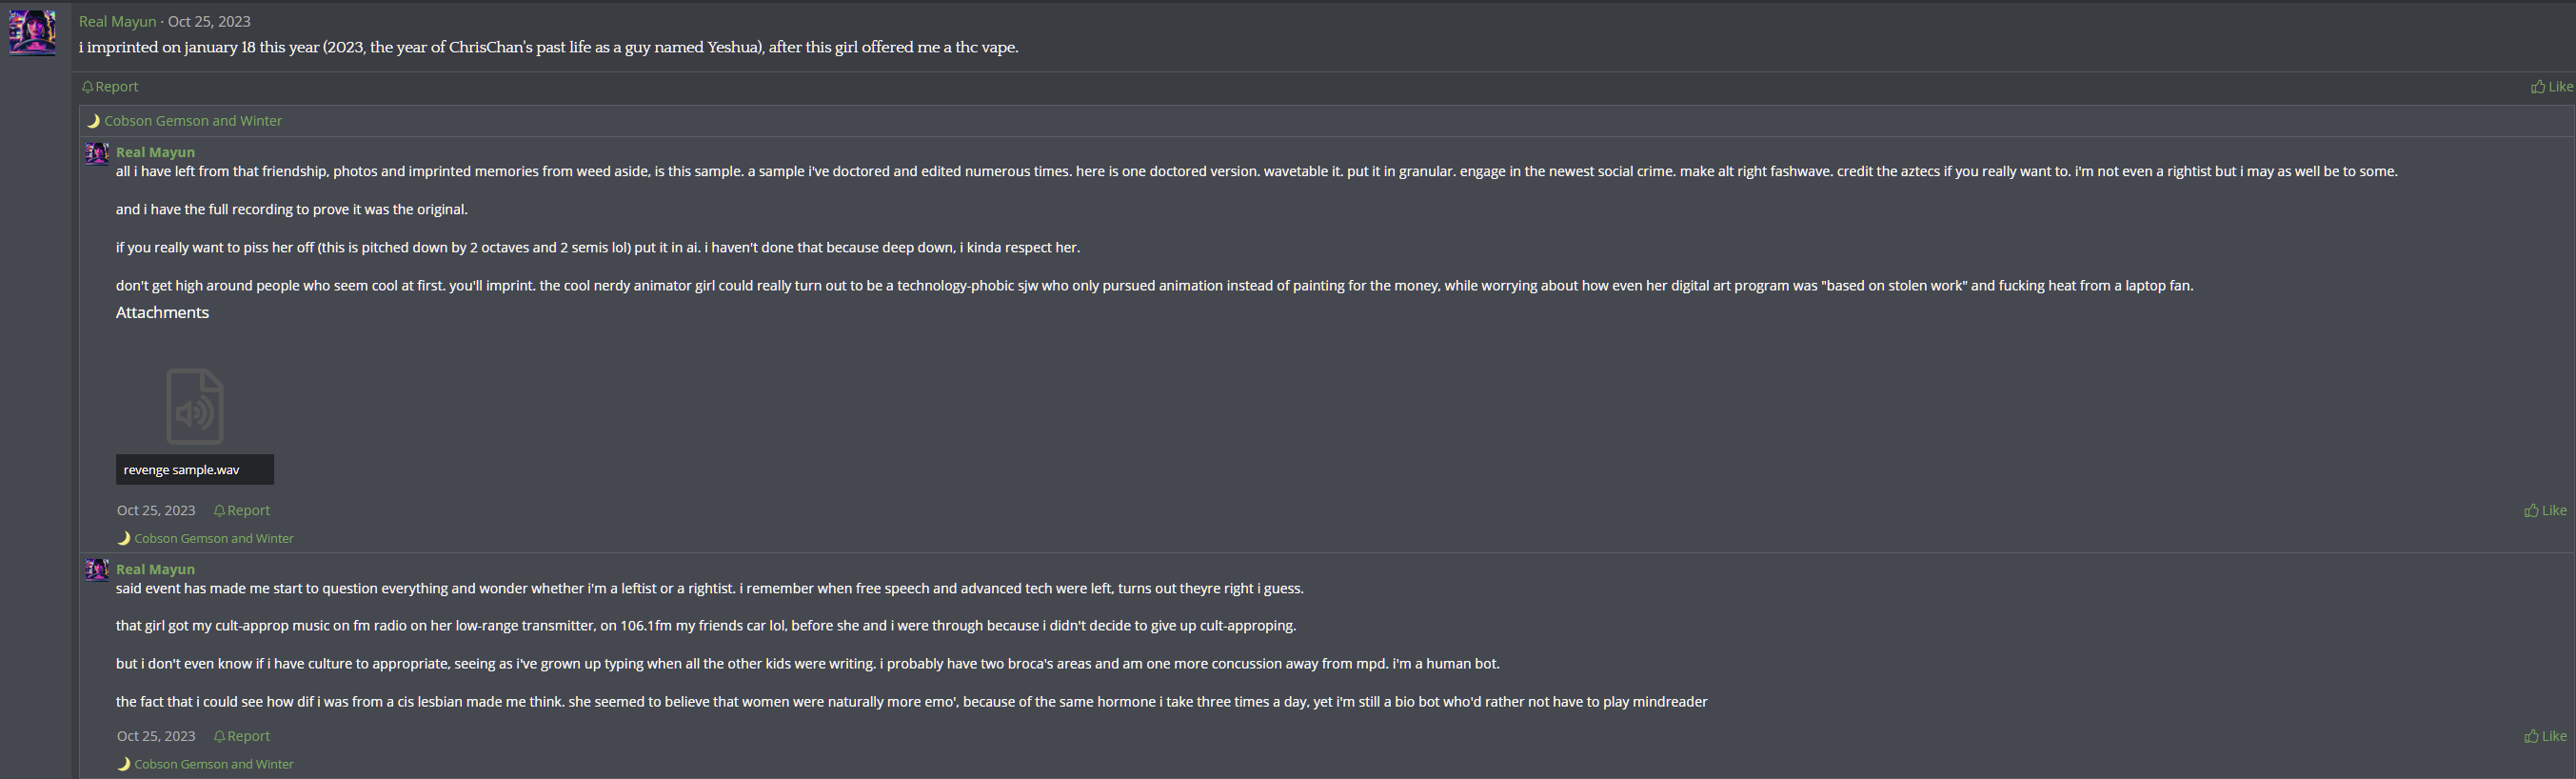Click the audio file icon attachment
This screenshot has height=779, width=2576.
tap(195, 406)
